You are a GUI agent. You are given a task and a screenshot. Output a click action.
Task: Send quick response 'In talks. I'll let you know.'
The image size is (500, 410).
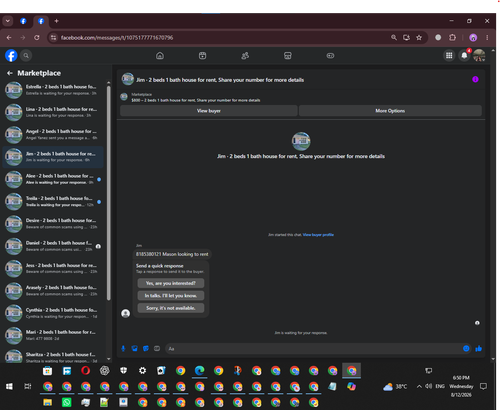(171, 296)
